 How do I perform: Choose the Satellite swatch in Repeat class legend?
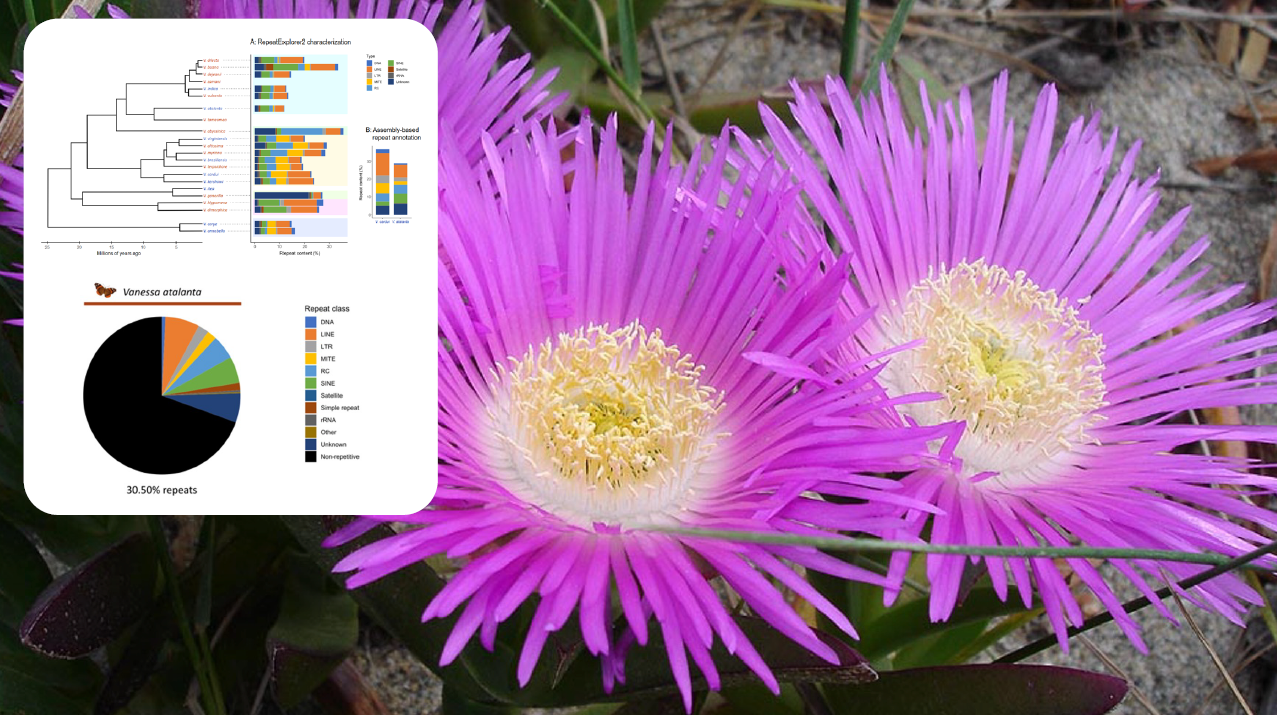[311, 396]
